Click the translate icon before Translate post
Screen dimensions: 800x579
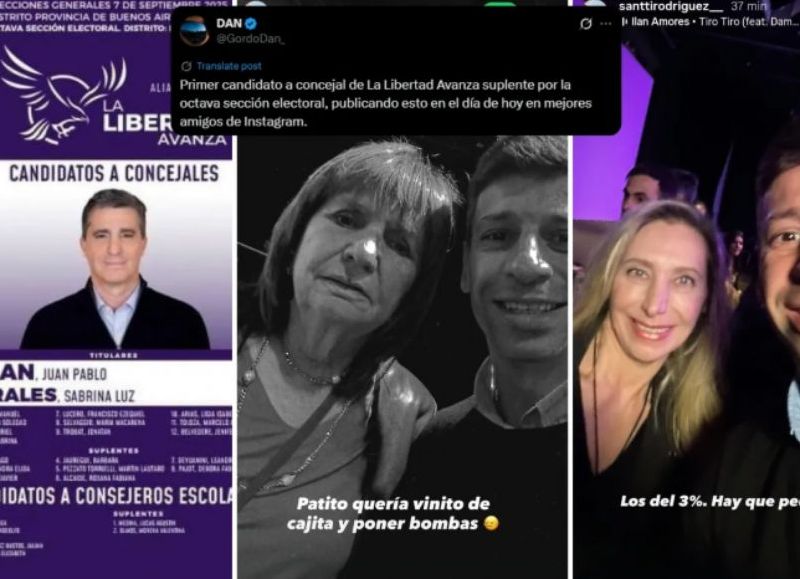click(186, 66)
